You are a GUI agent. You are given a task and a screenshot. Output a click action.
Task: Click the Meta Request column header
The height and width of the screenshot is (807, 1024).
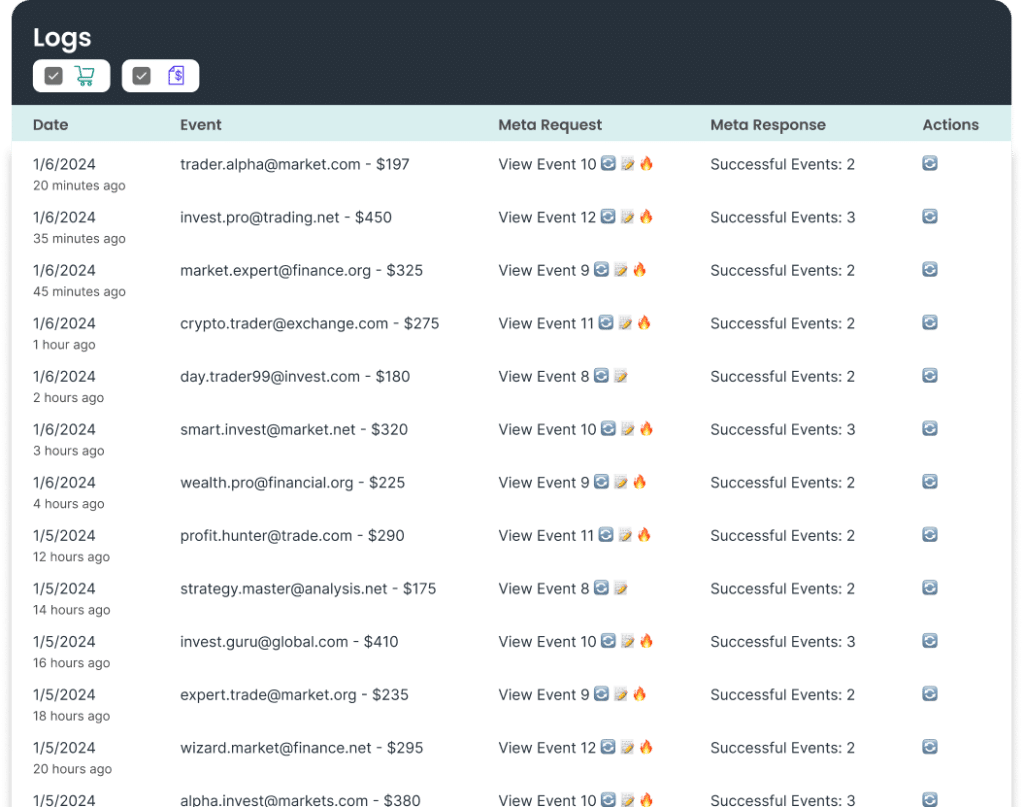click(x=550, y=125)
